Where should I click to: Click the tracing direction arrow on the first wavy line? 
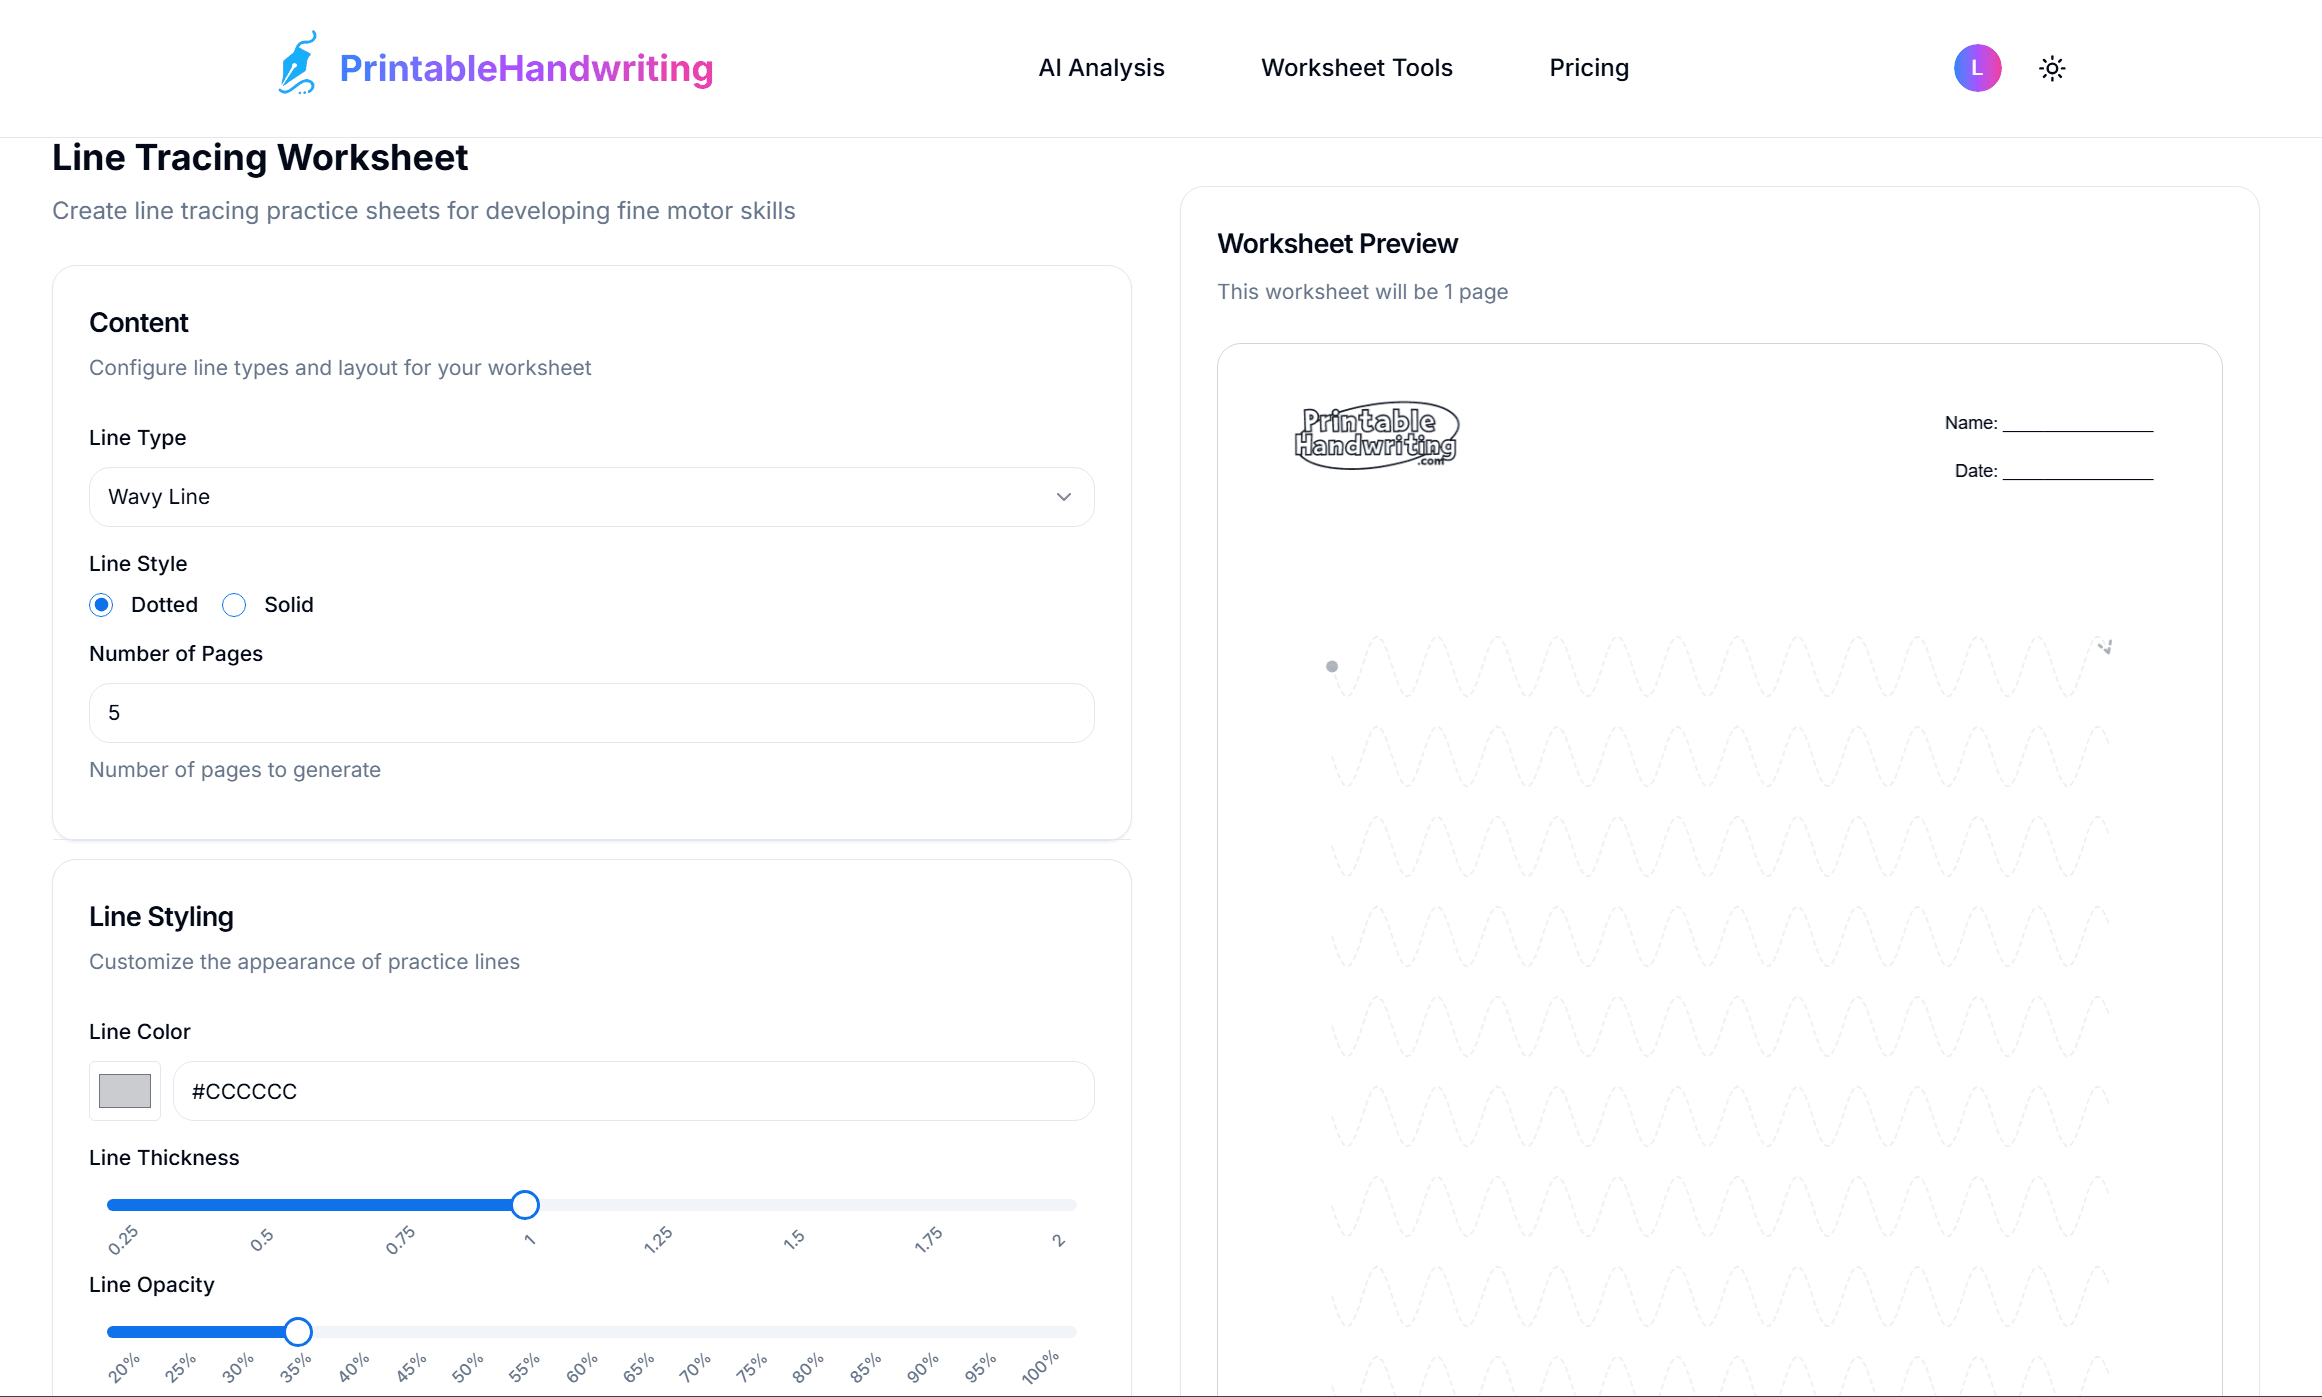pyautogui.click(x=2104, y=648)
